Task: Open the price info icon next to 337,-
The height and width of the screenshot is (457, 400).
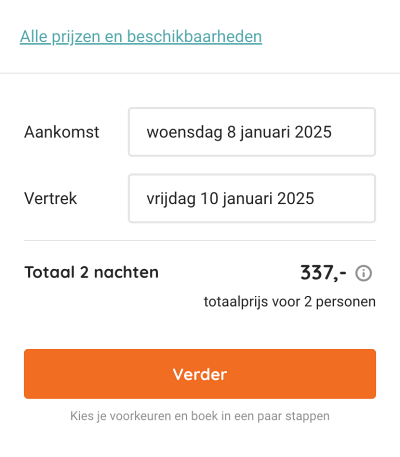Action: pyautogui.click(x=363, y=273)
